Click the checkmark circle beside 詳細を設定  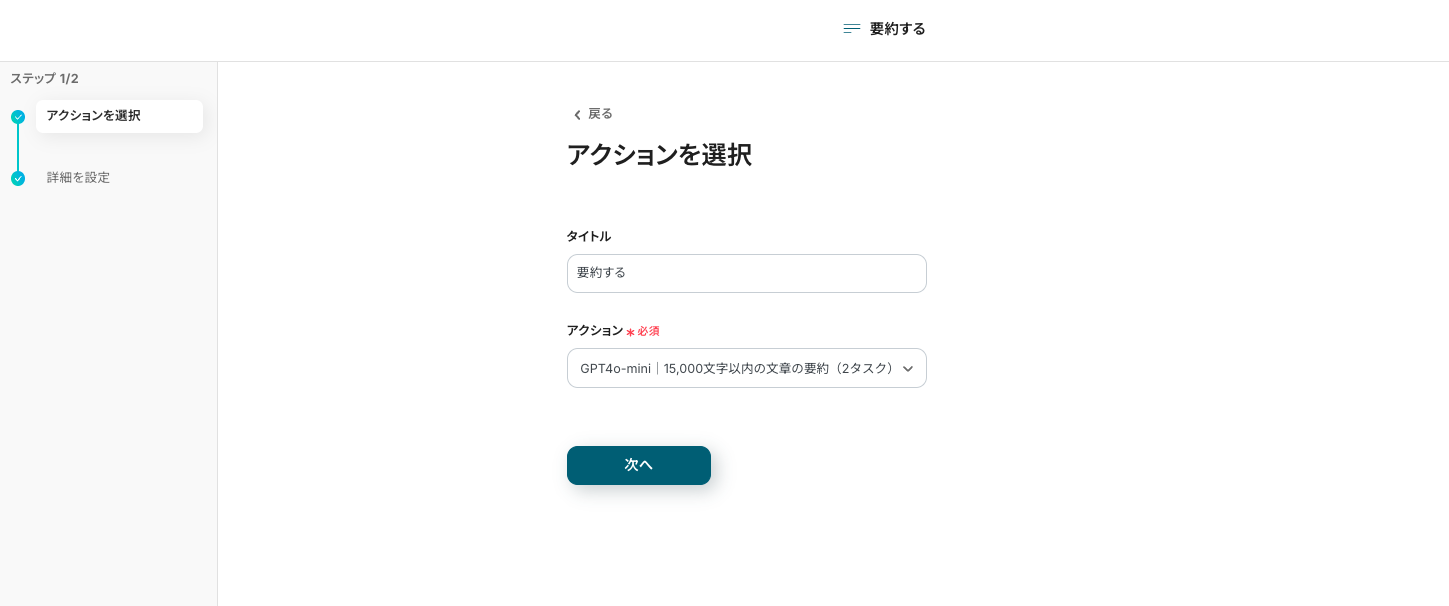(18, 179)
